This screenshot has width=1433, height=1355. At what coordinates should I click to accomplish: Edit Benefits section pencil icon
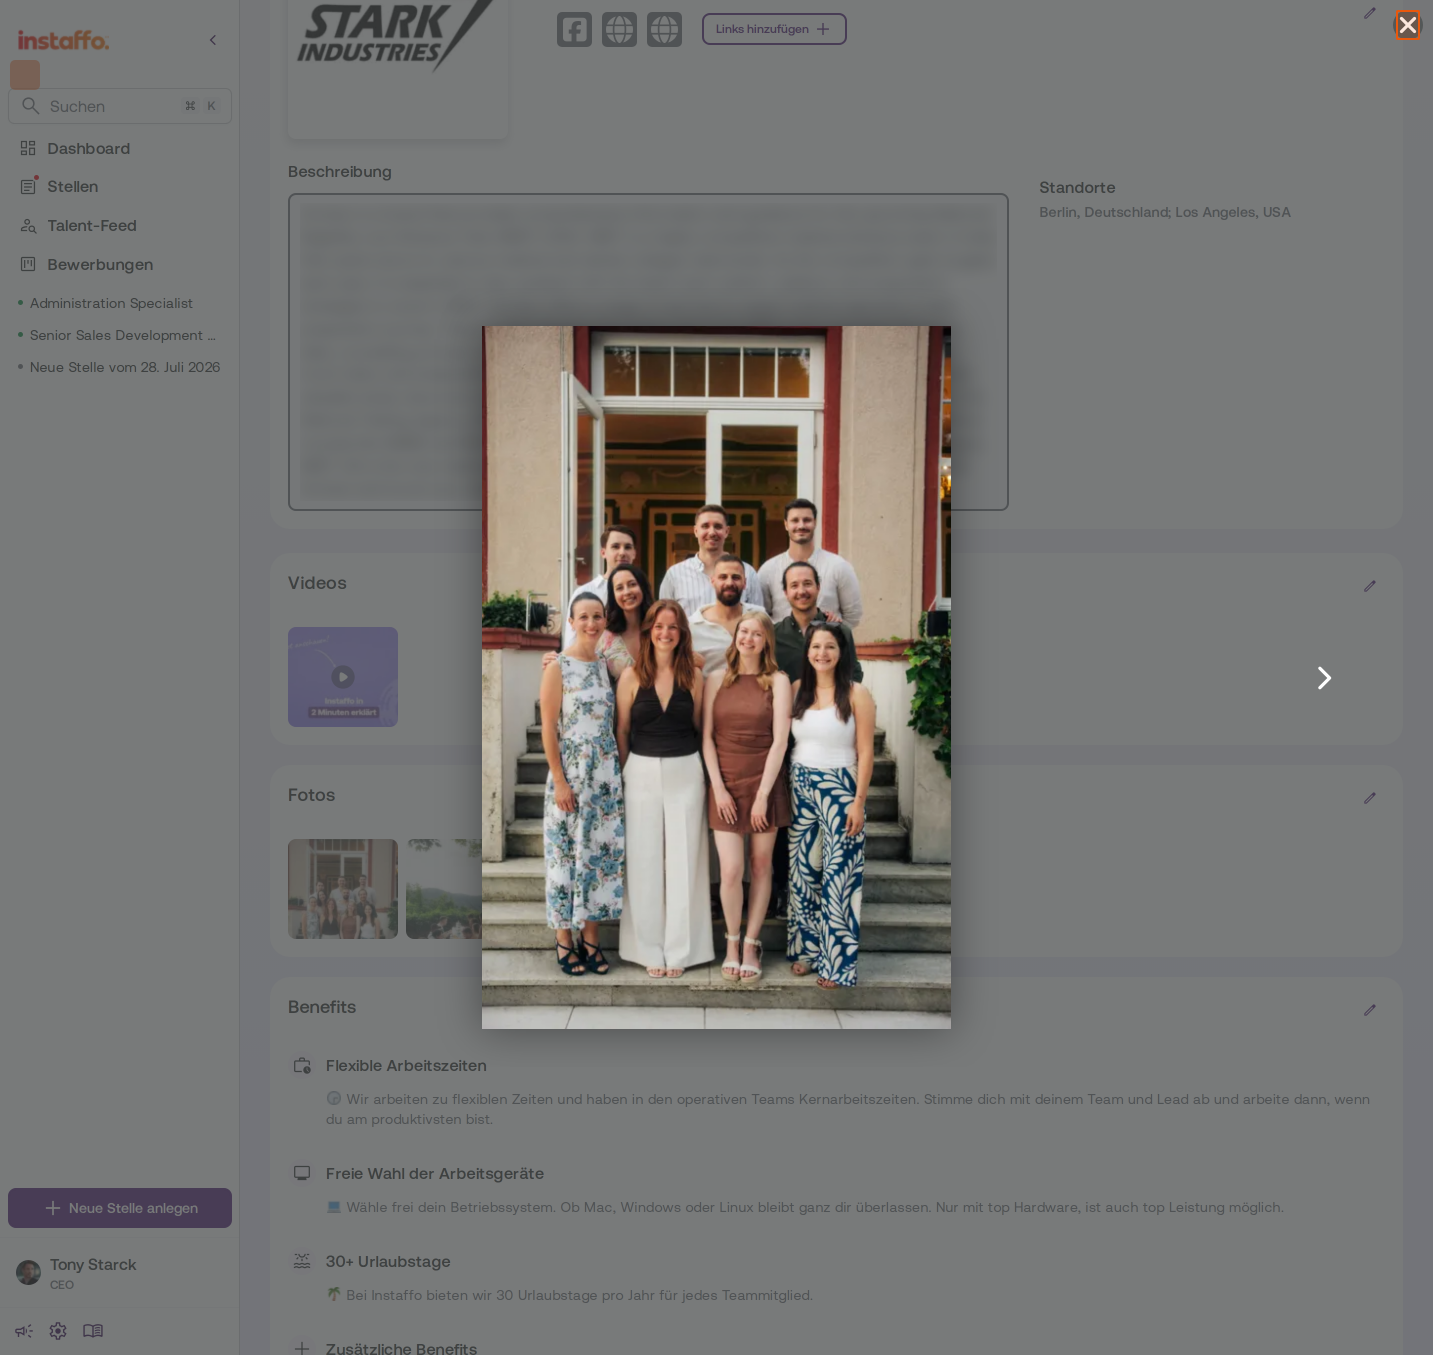tap(1370, 1010)
